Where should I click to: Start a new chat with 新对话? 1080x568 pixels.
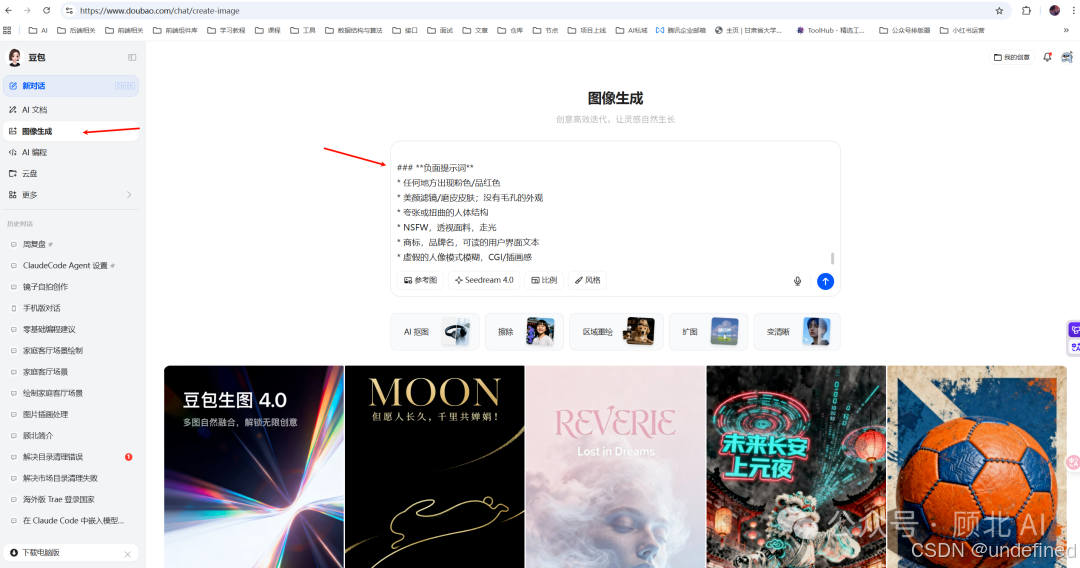coord(72,86)
